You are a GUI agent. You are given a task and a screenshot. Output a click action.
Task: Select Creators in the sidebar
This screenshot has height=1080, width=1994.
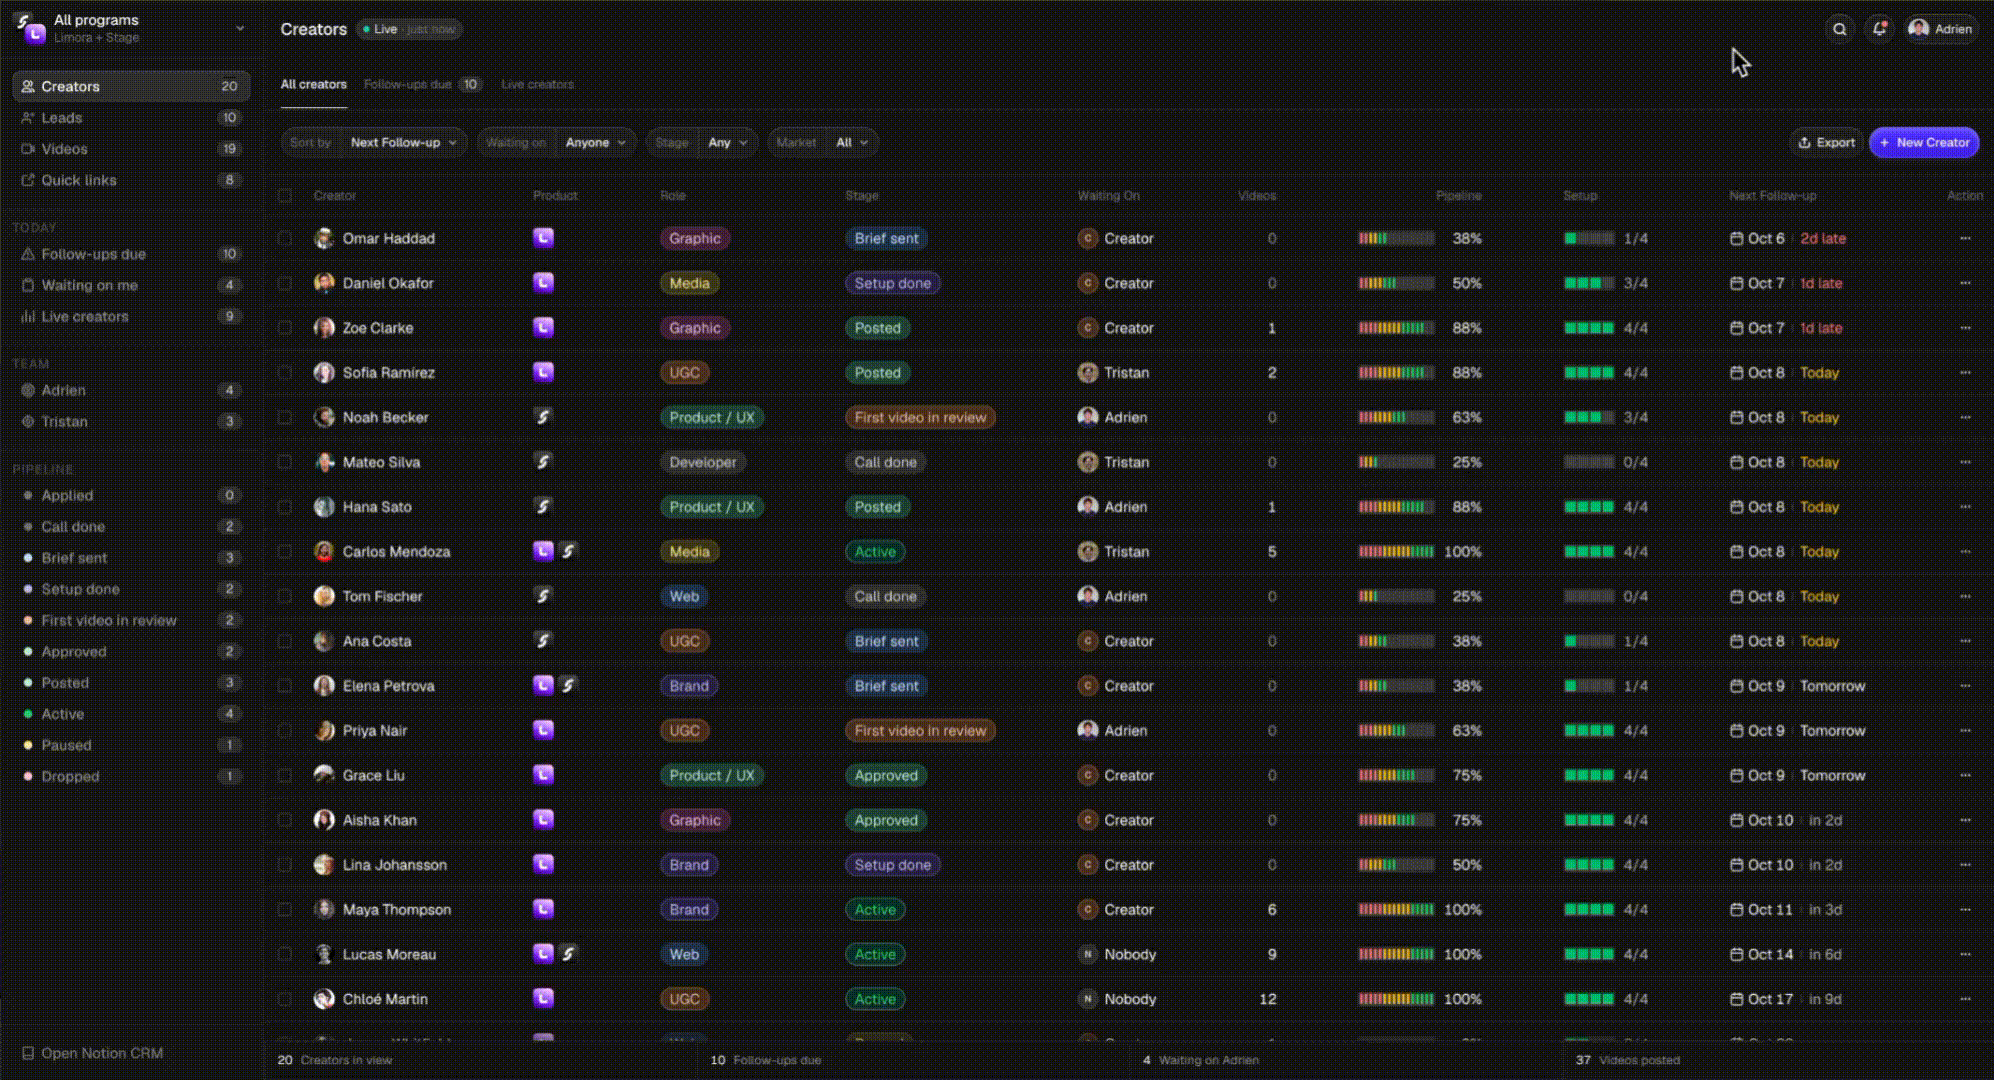coord(130,86)
